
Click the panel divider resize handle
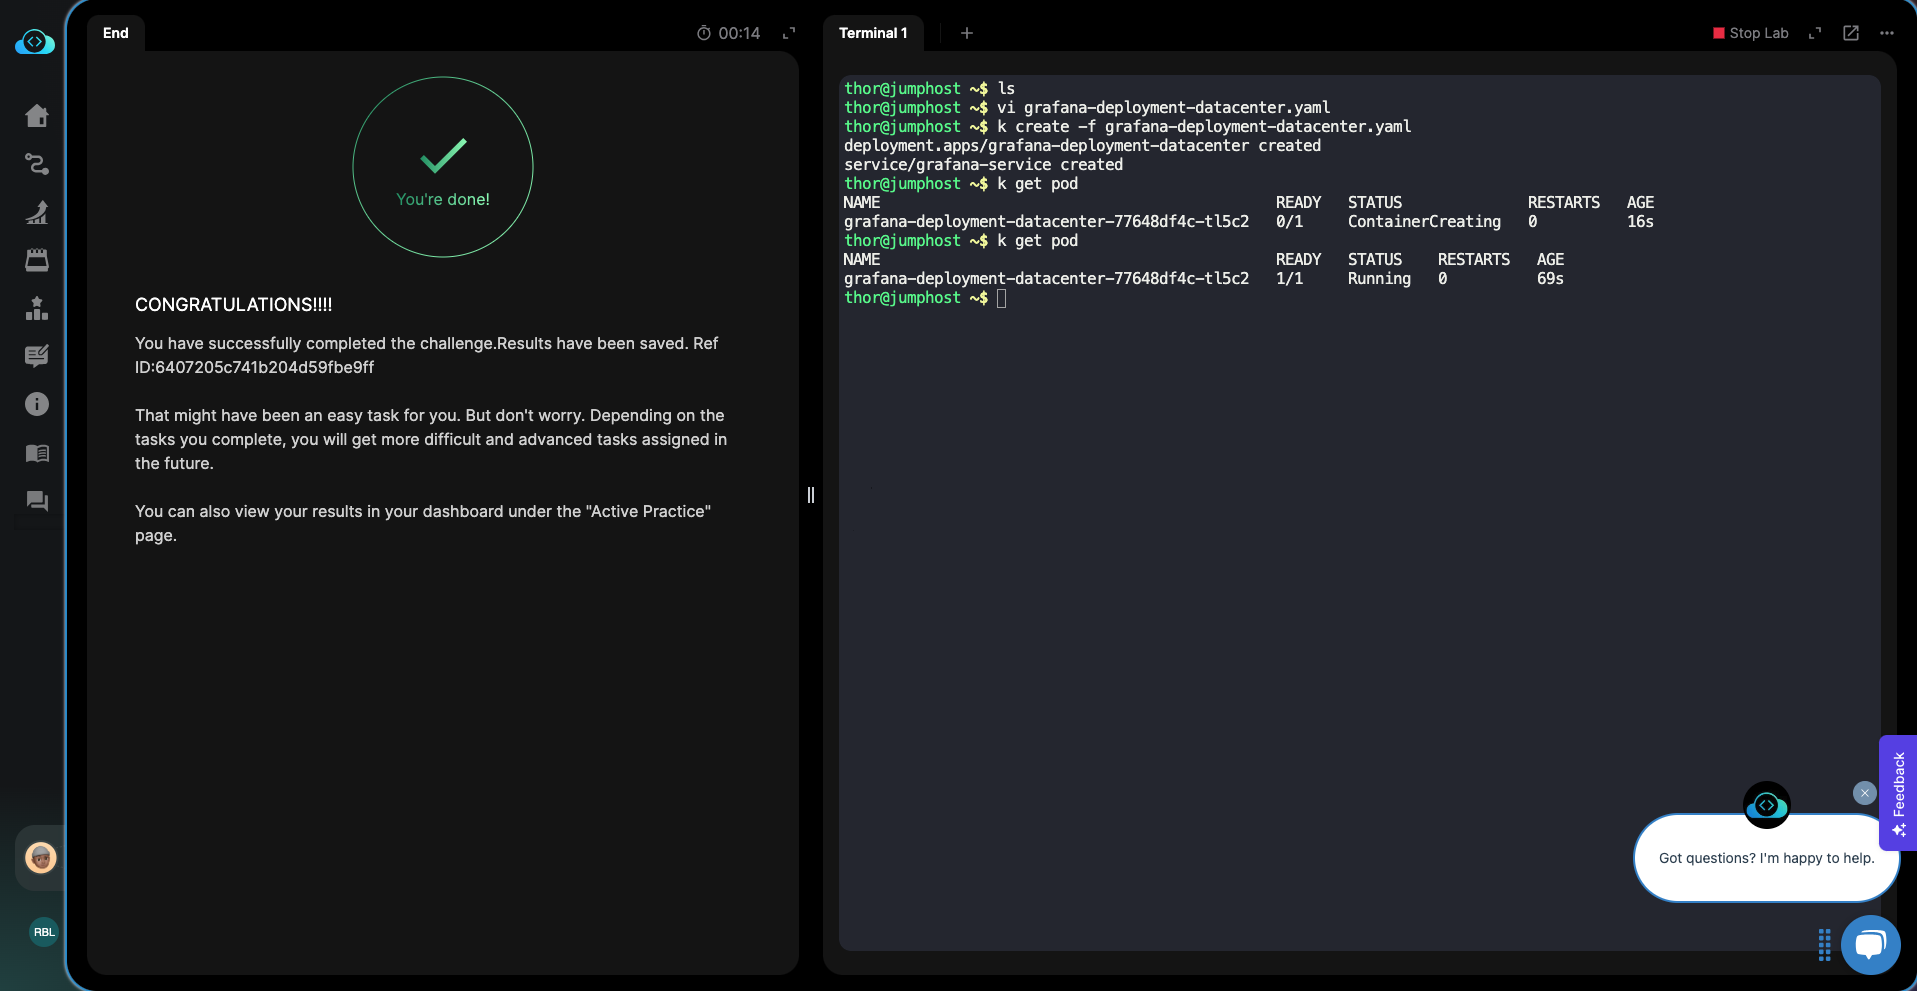[811, 495]
